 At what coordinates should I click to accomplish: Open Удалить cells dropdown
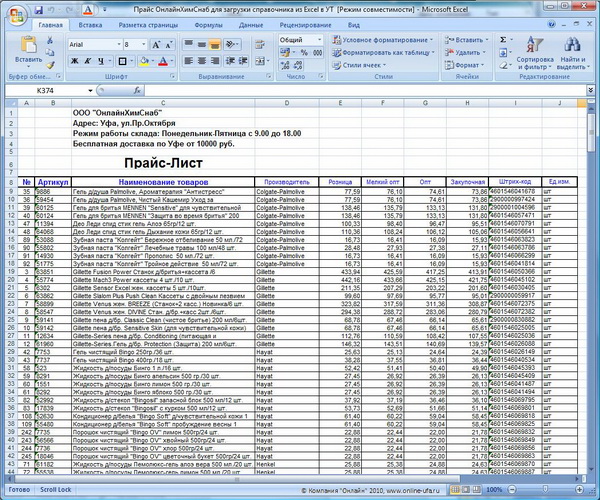(465, 53)
